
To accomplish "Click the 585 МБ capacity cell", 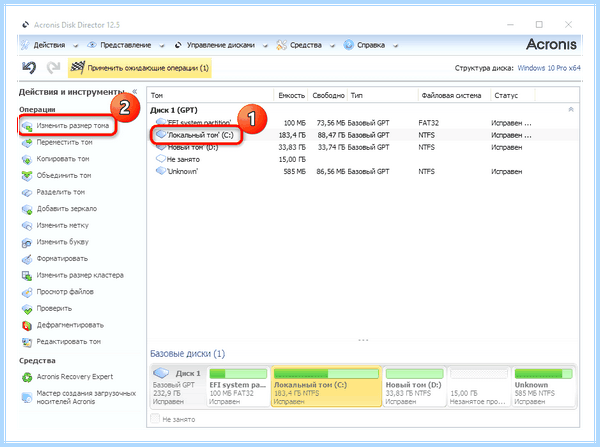I will (x=294, y=171).
